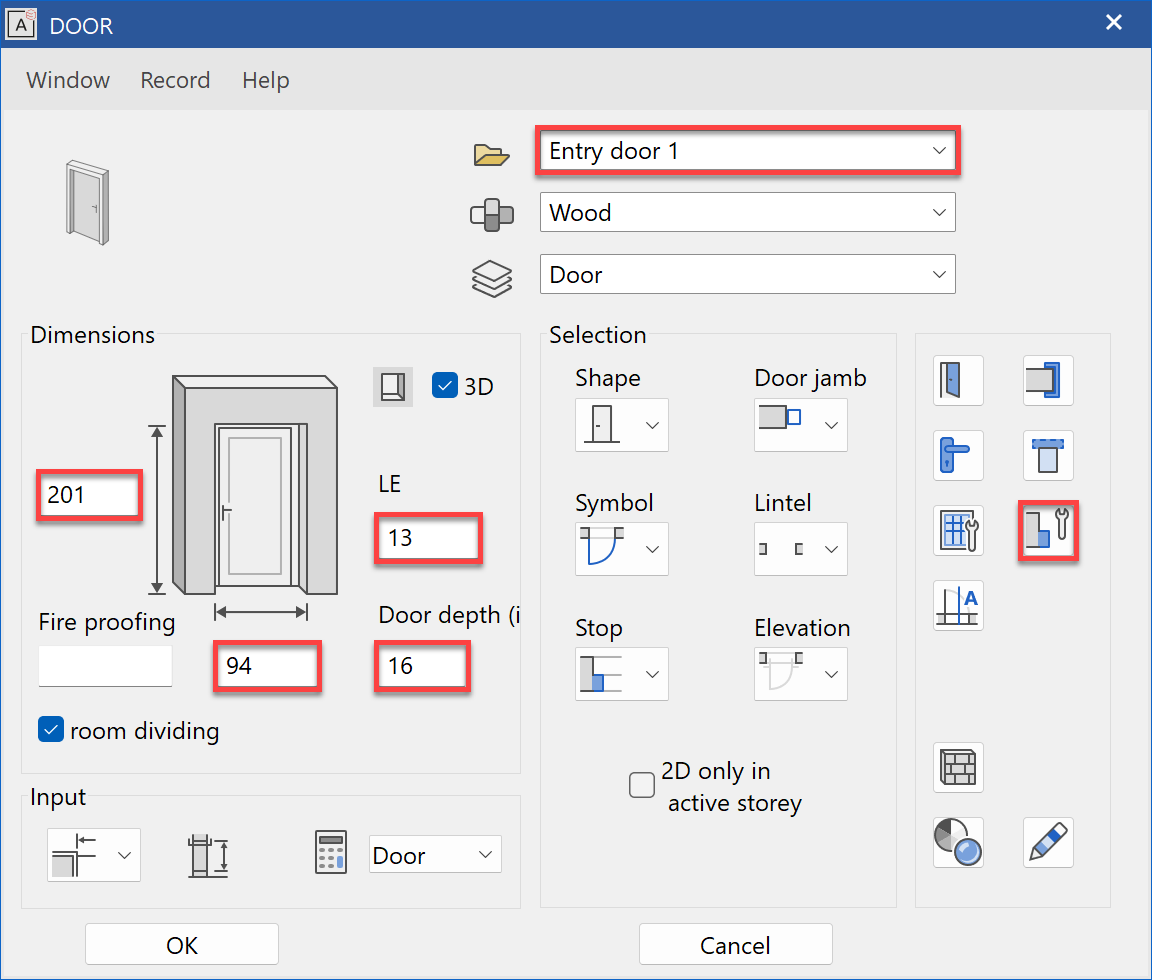Screen dimensions: 1152x980
Task: Enable 2D only in active storey
Action: pos(642,785)
